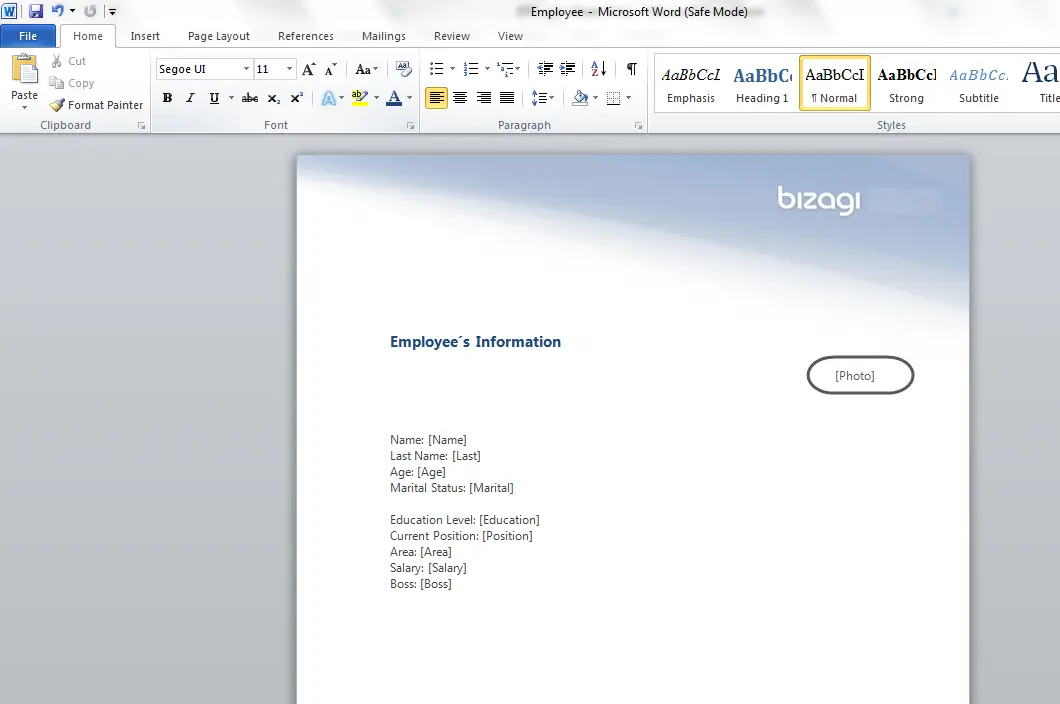Image resolution: width=1060 pixels, height=704 pixels.
Task: Choose the Subtitle style
Action: click(x=979, y=83)
